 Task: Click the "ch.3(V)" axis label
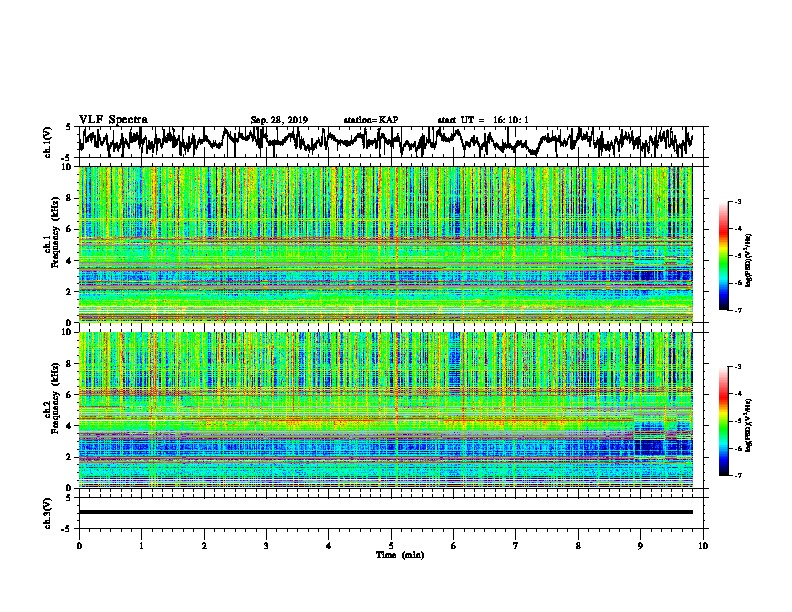(48, 513)
